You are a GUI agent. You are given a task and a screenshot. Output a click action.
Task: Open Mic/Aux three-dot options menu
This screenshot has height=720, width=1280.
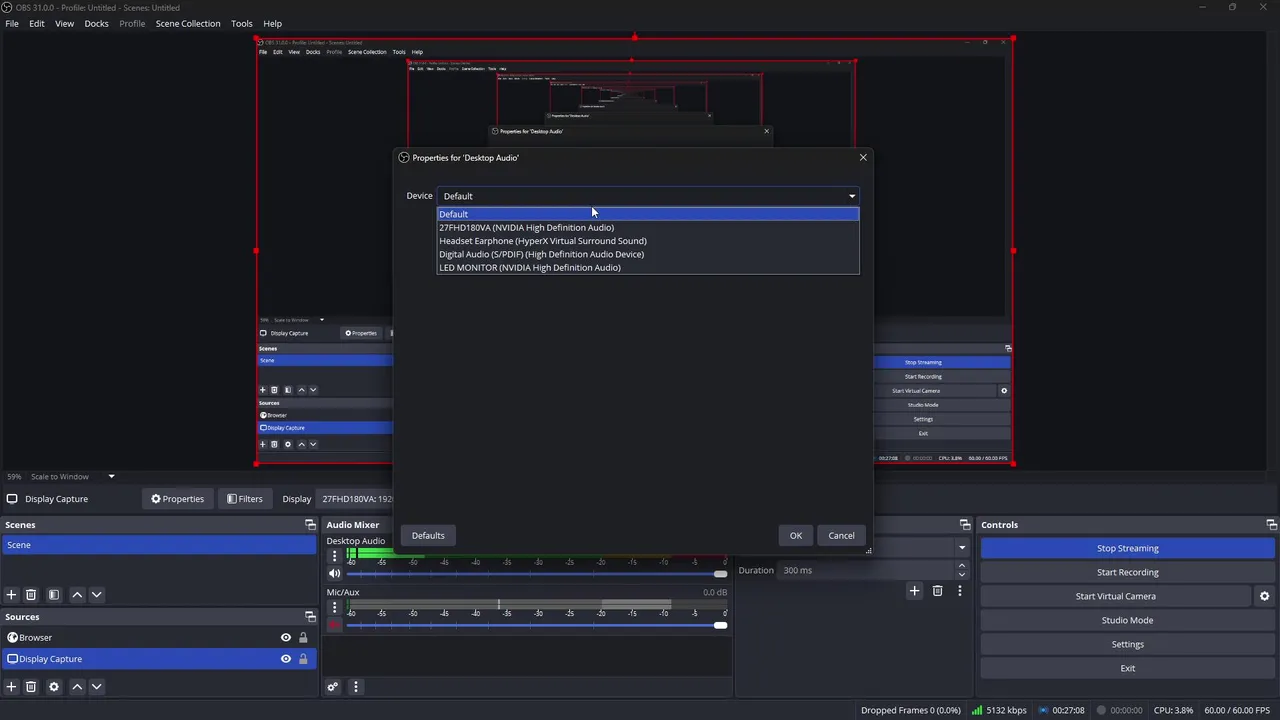pyautogui.click(x=335, y=608)
